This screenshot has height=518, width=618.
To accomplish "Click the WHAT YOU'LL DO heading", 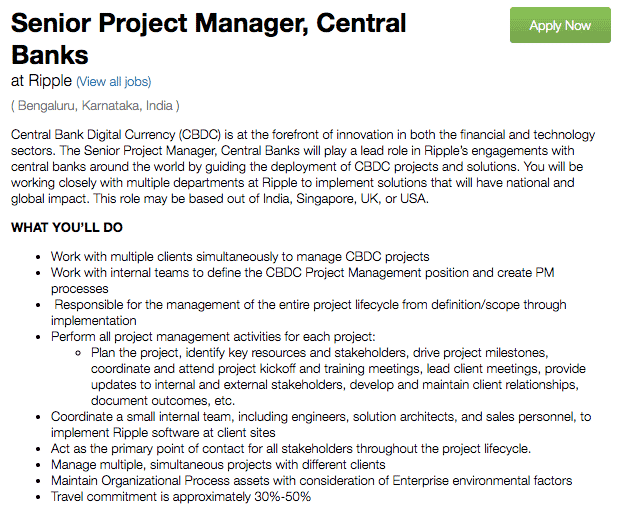I will (x=67, y=227).
